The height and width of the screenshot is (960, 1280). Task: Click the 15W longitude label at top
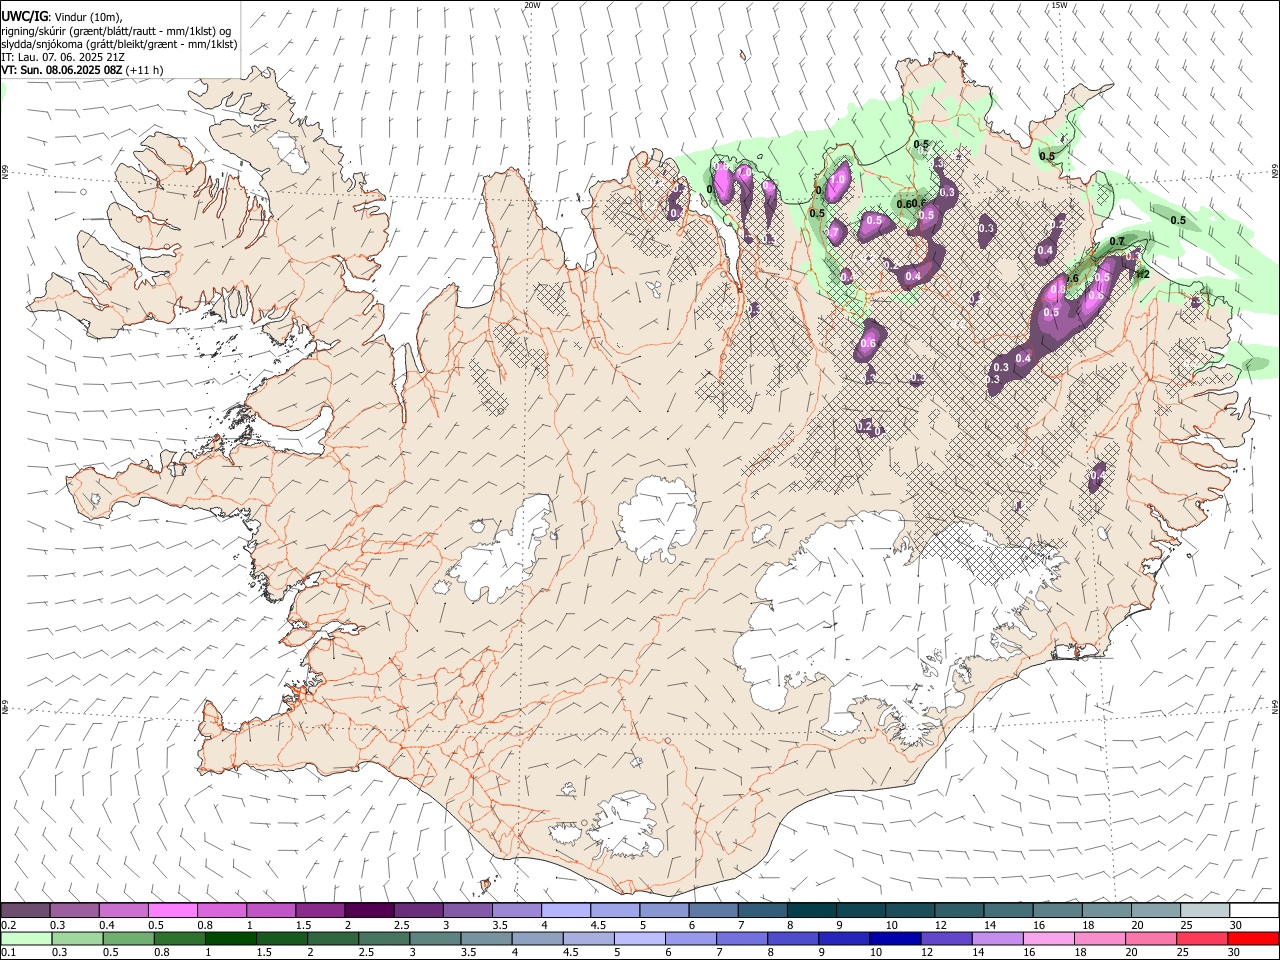tap(1059, 5)
